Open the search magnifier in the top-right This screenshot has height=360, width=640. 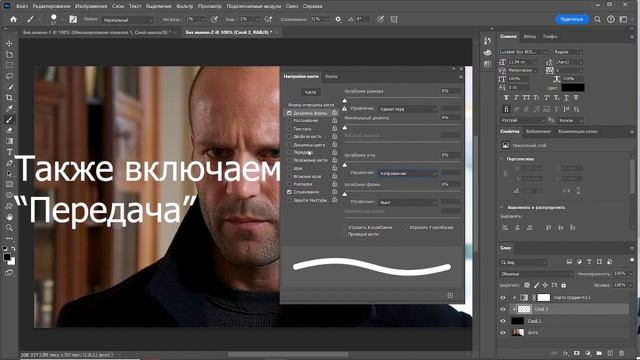click(598, 19)
